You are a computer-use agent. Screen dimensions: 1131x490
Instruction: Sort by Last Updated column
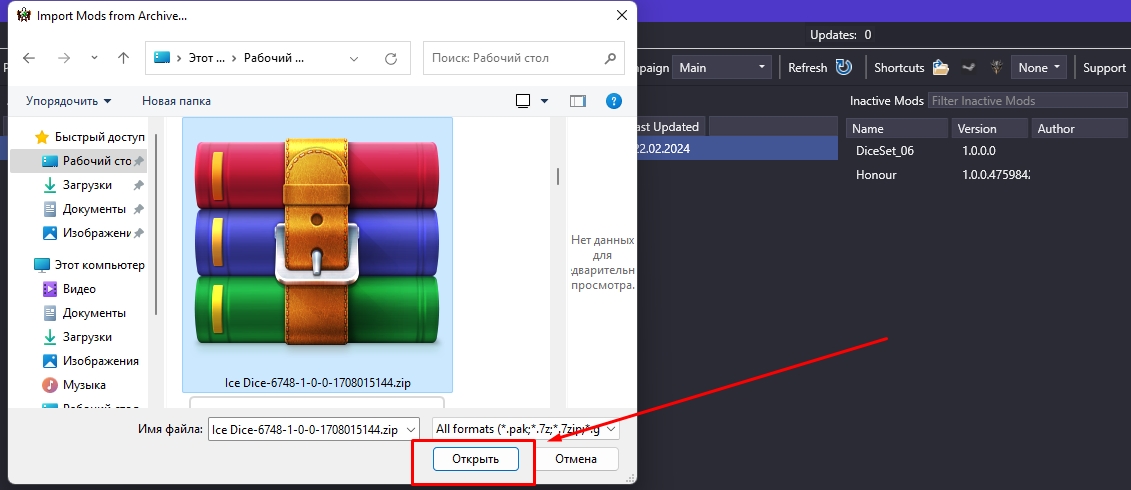click(667, 126)
